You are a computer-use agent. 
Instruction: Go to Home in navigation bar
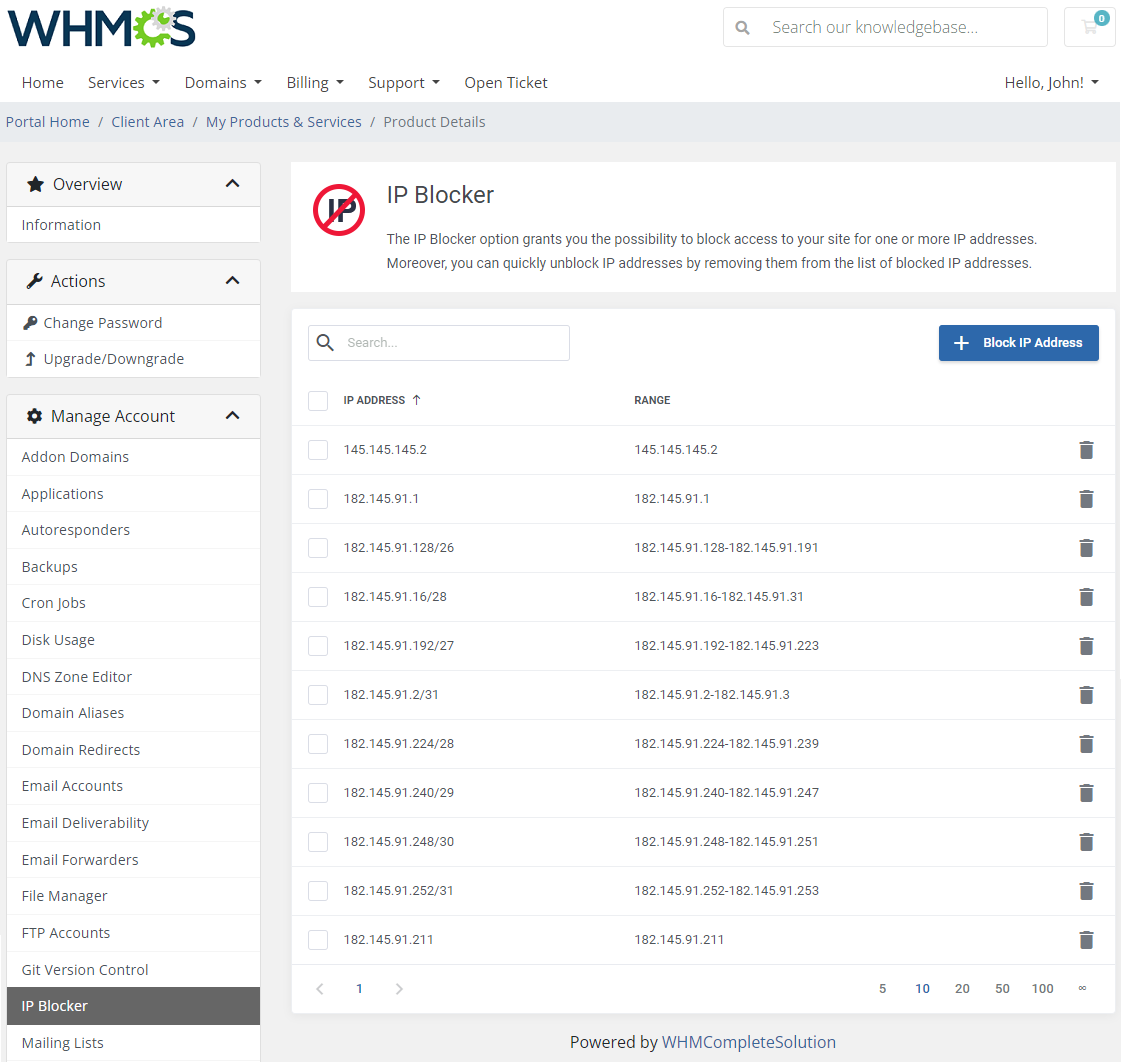tap(43, 83)
